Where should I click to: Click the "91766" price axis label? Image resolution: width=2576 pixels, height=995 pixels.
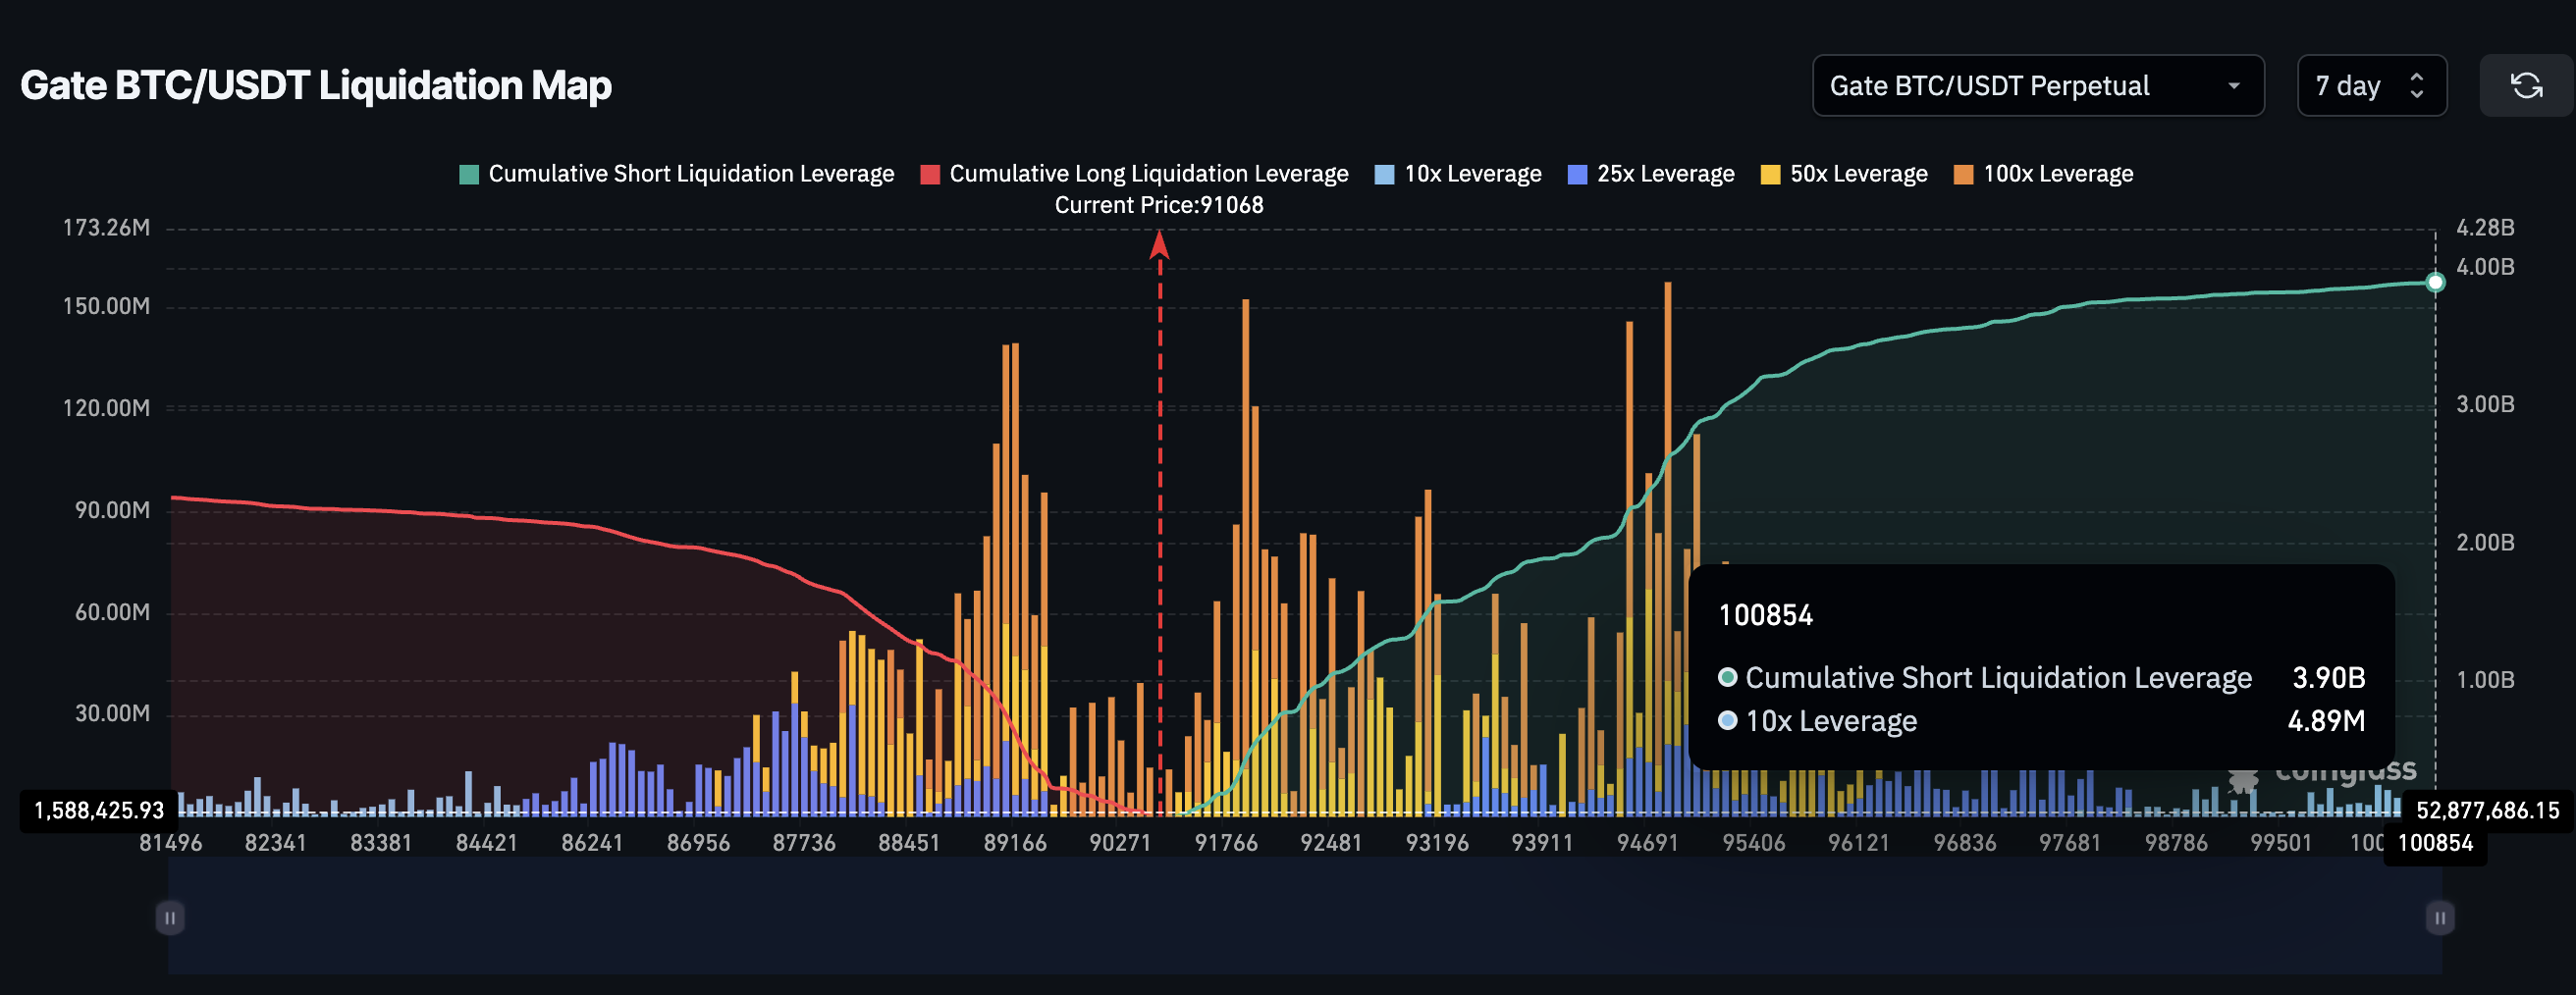click(1226, 843)
